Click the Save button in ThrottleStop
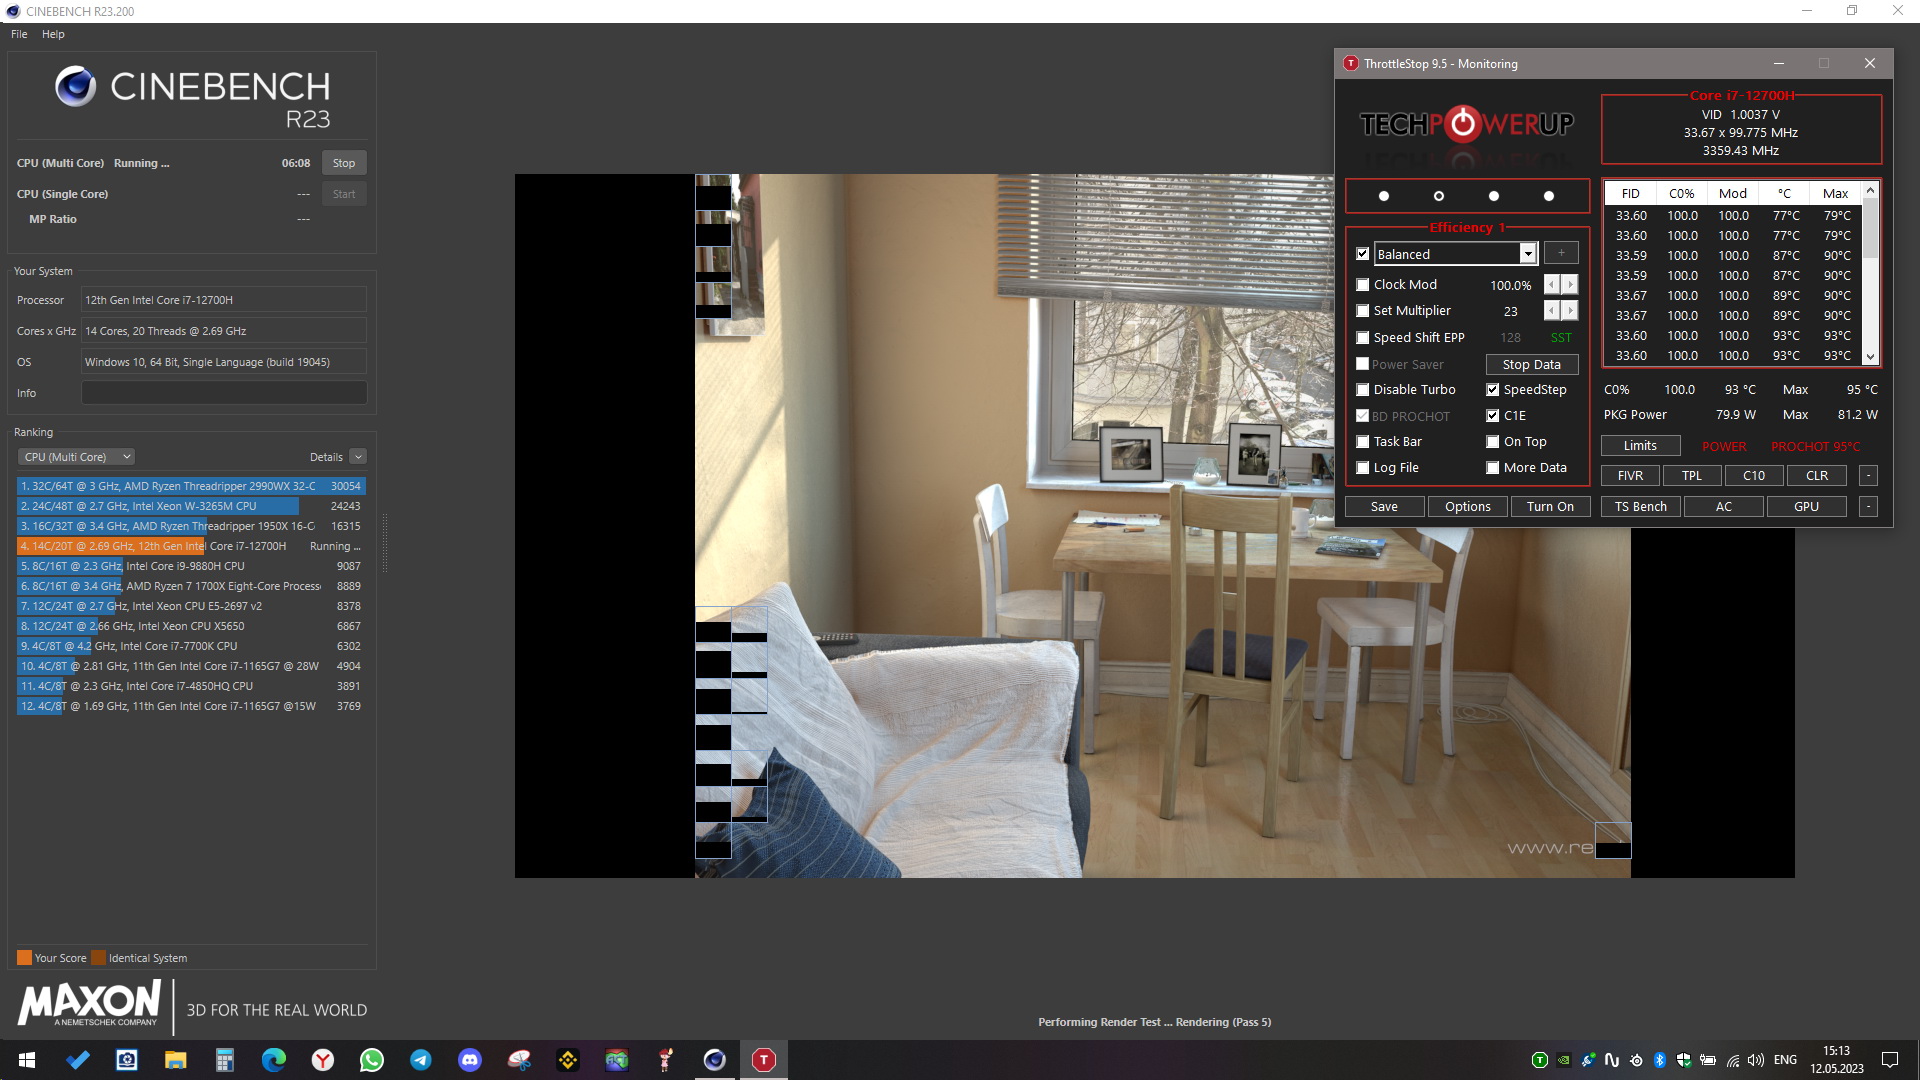This screenshot has width=1920, height=1080. tap(1384, 507)
